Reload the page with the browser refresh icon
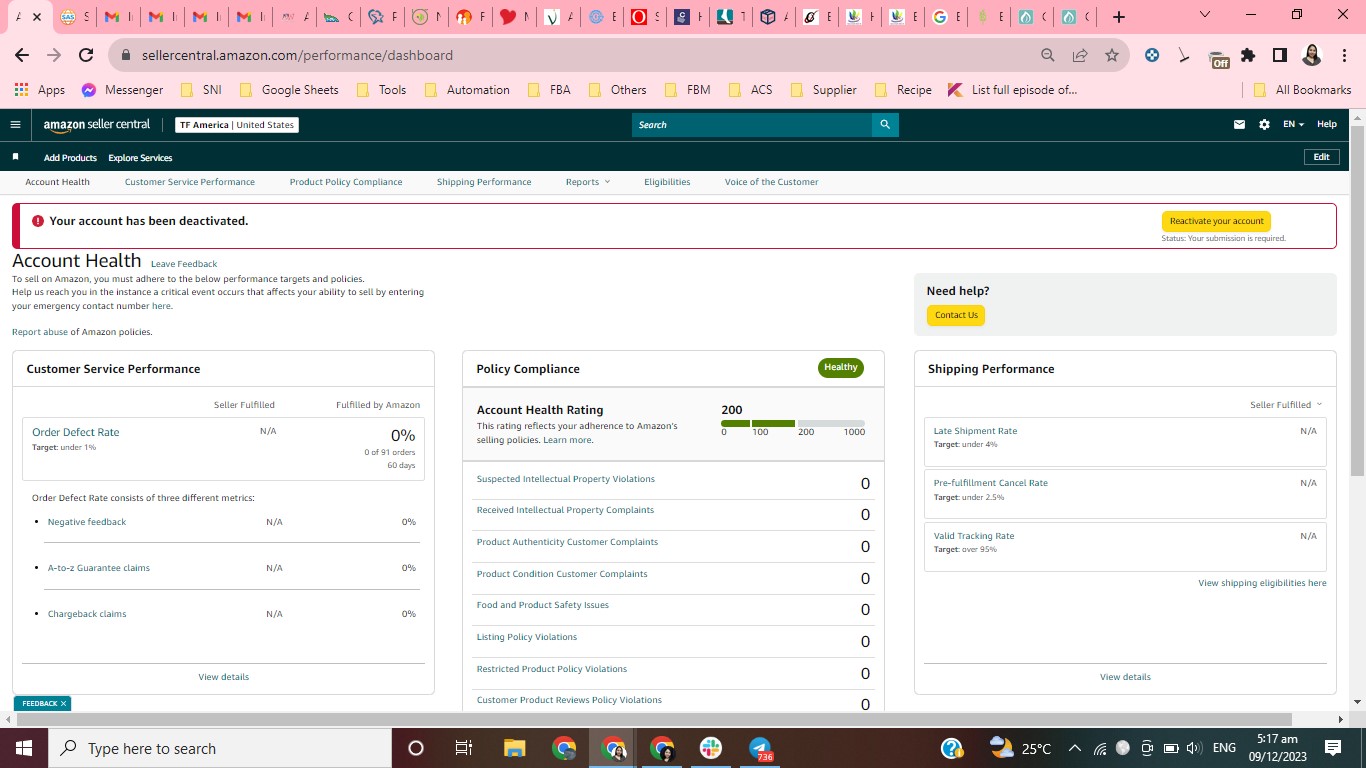This screenshot has width=1366, height=768. click(86, 55)
